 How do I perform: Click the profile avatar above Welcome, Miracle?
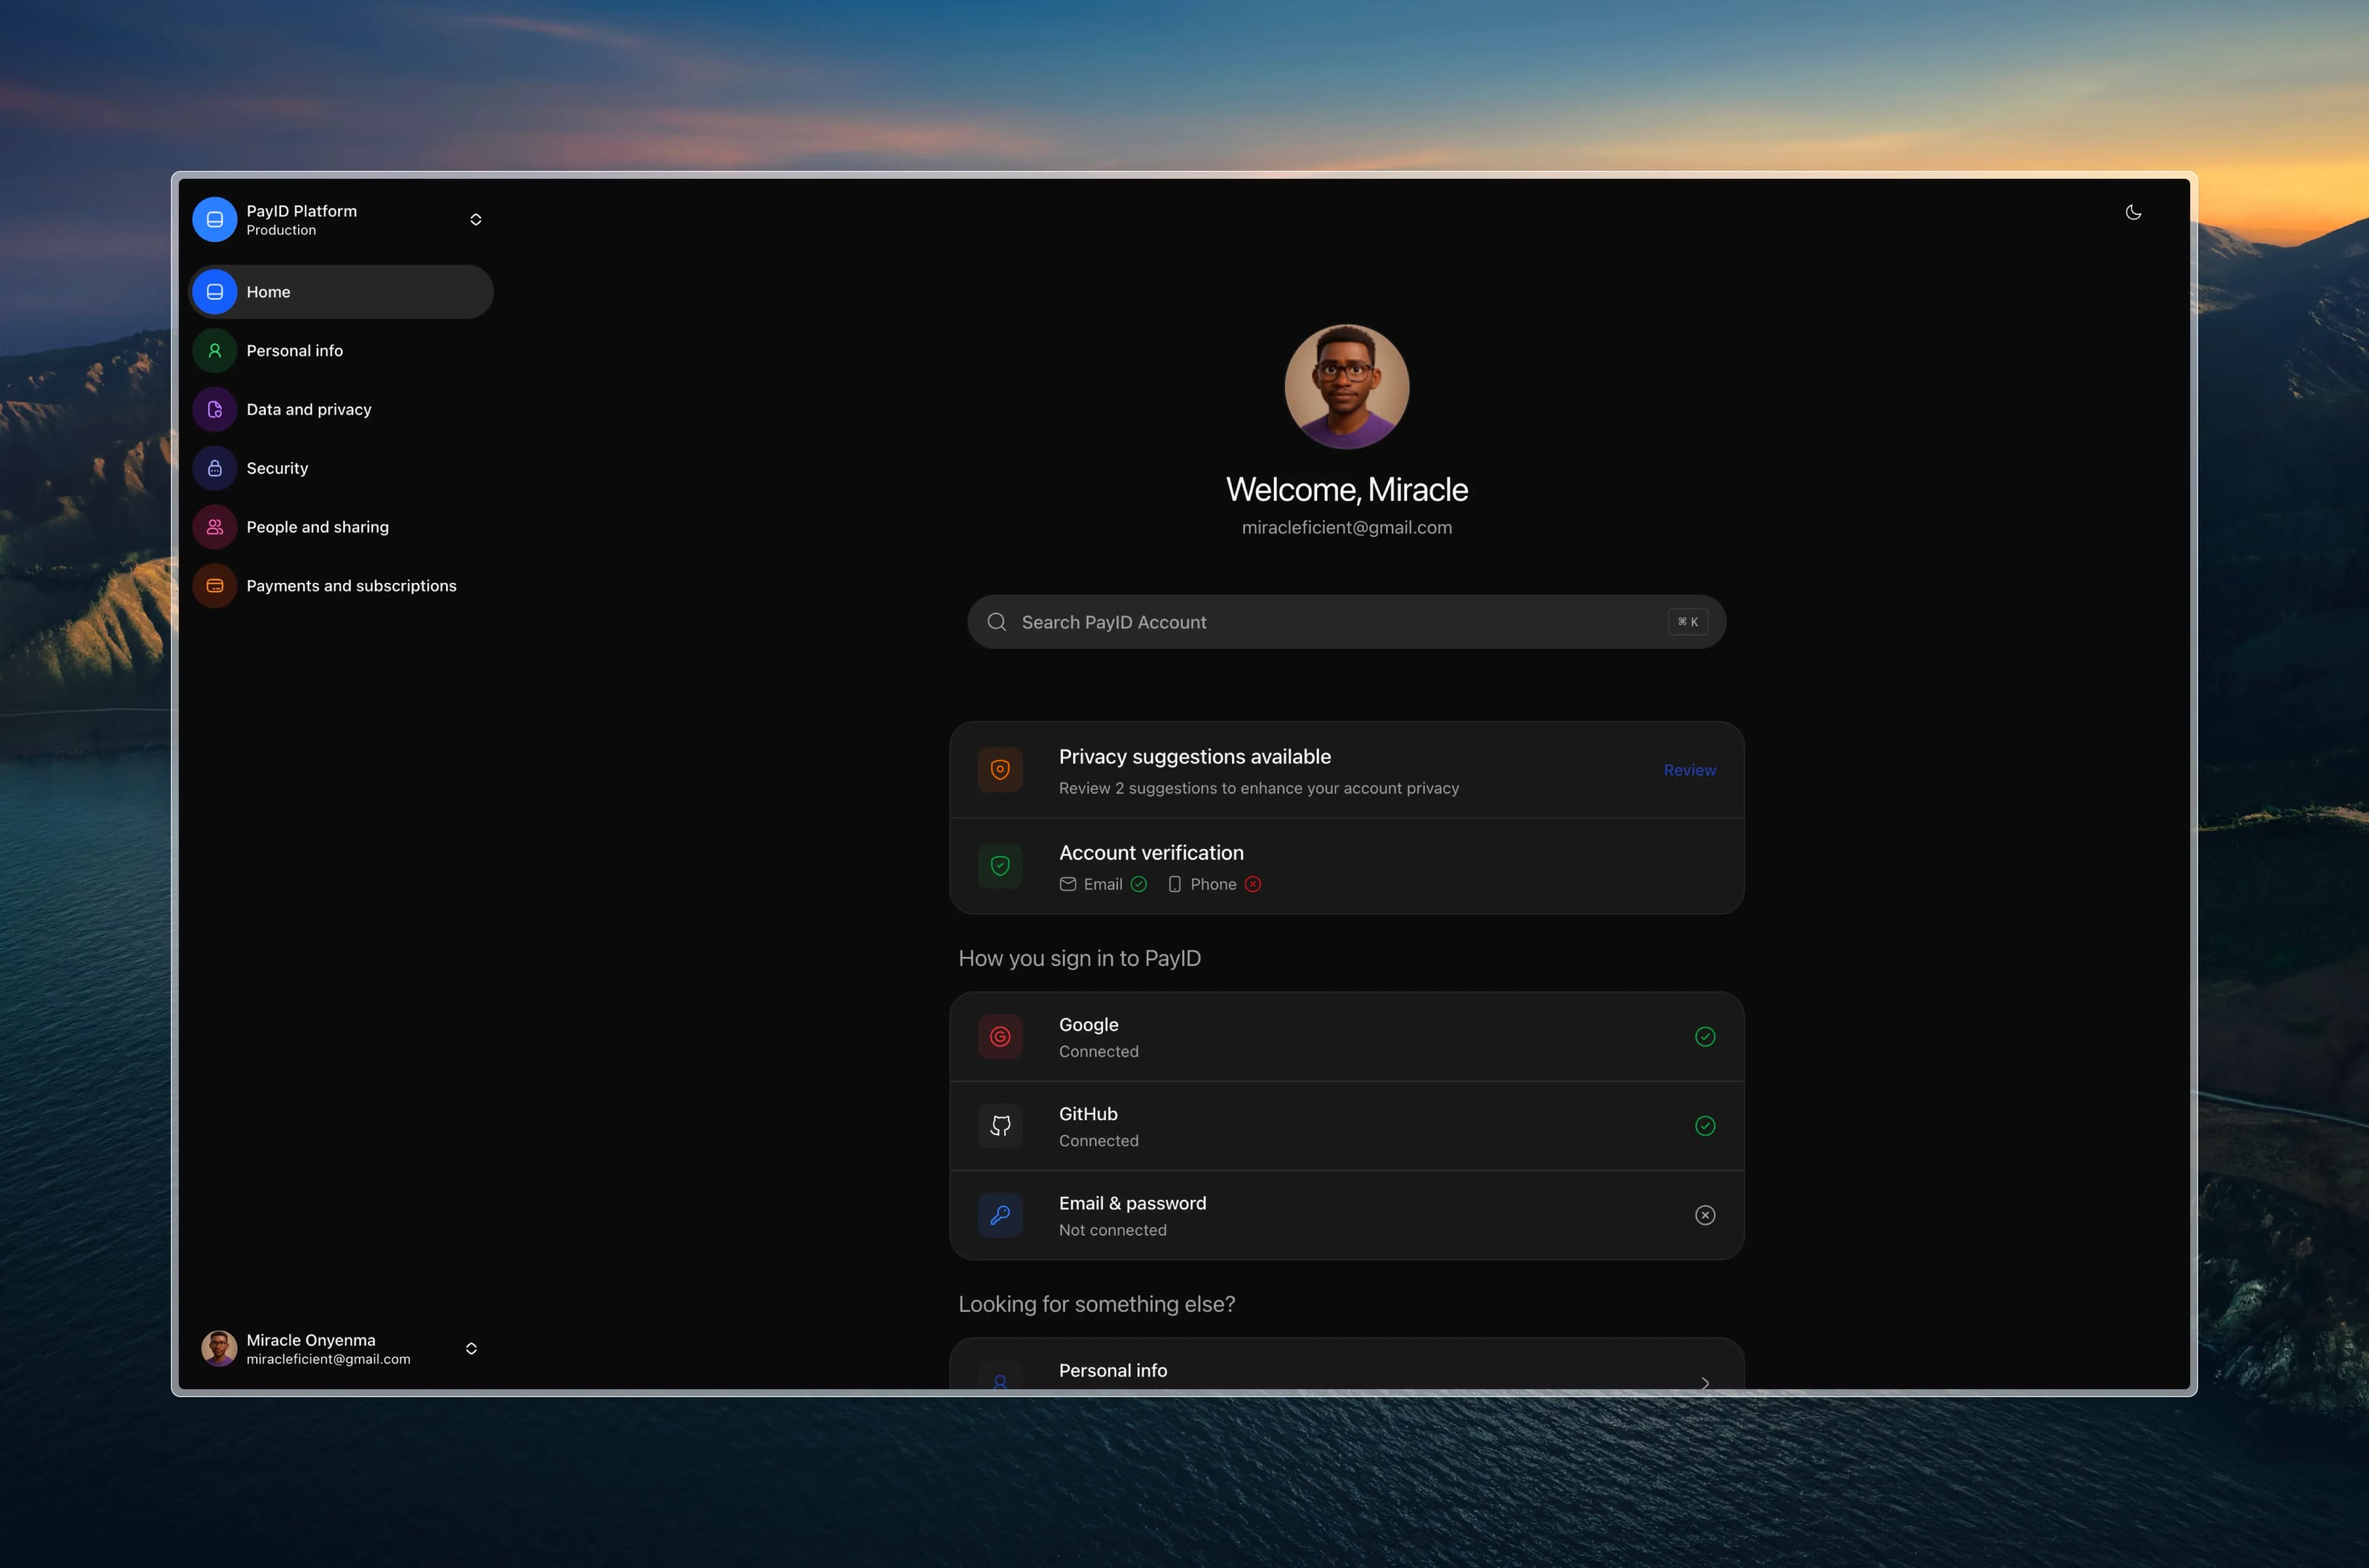[1346, 386]
